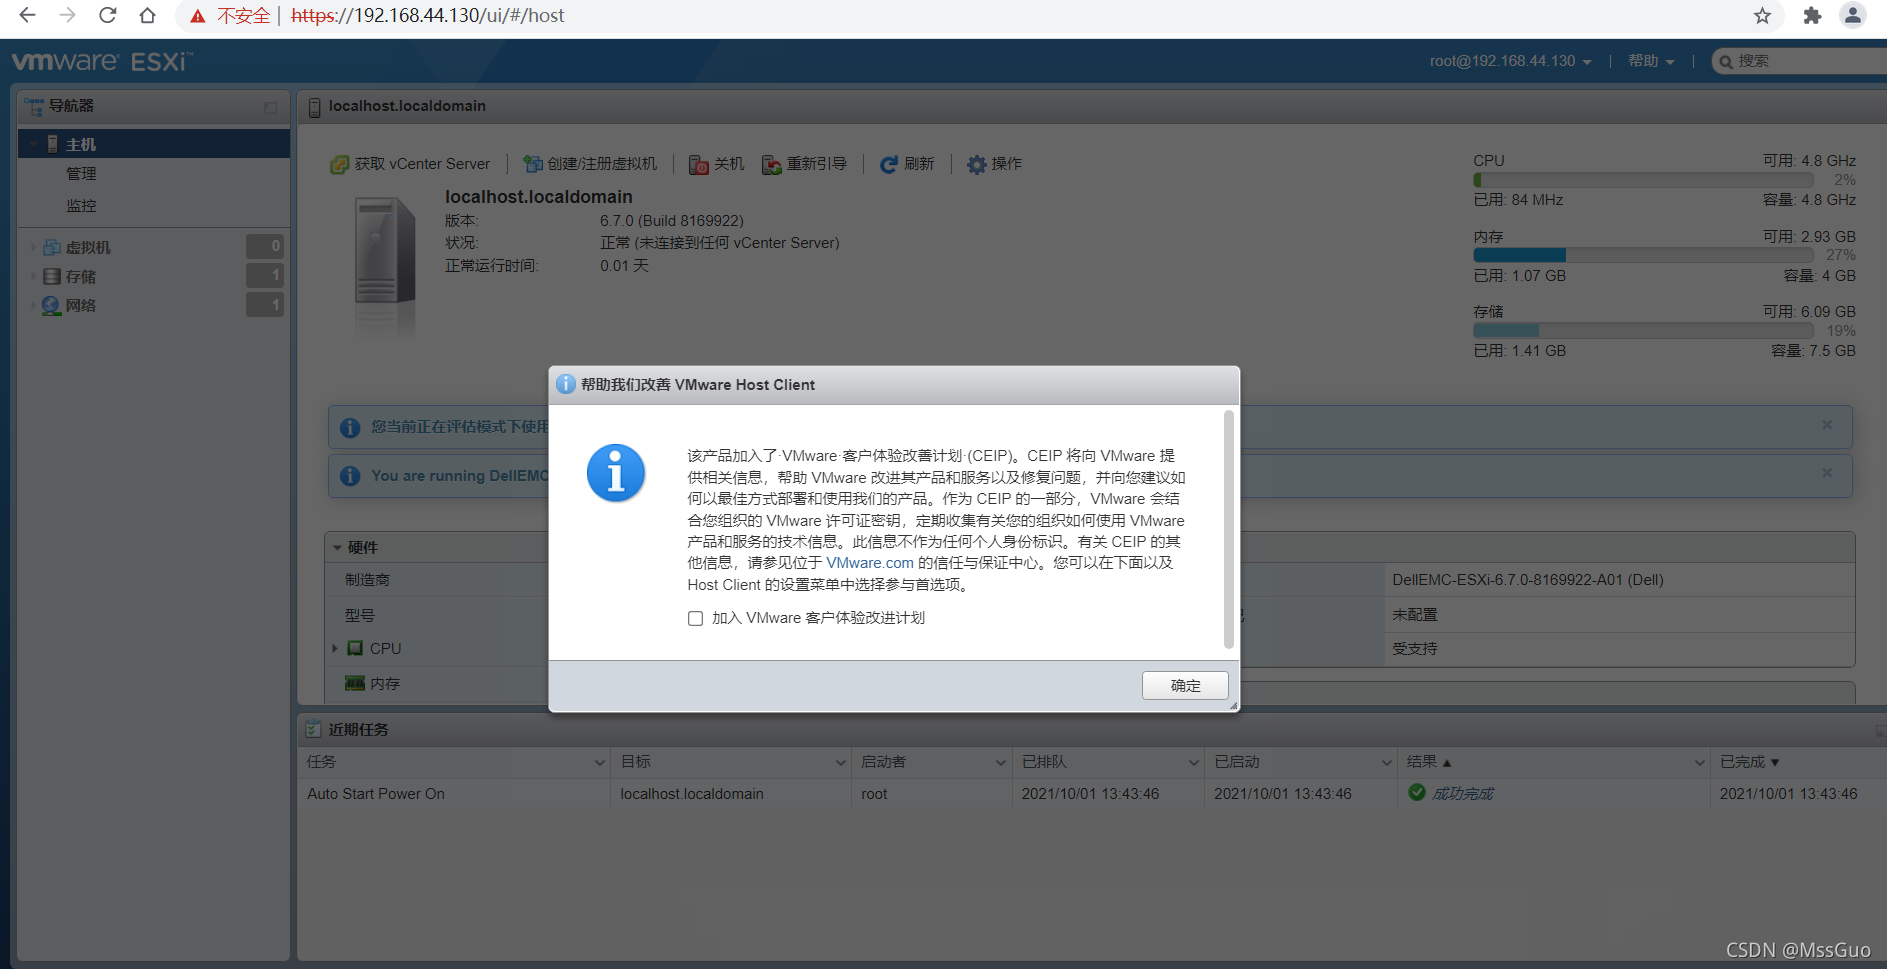Click the 内存 hardware row icon
Viewport: 1887px width, 969px height.
pyautogui.click(x=355, y=683)
